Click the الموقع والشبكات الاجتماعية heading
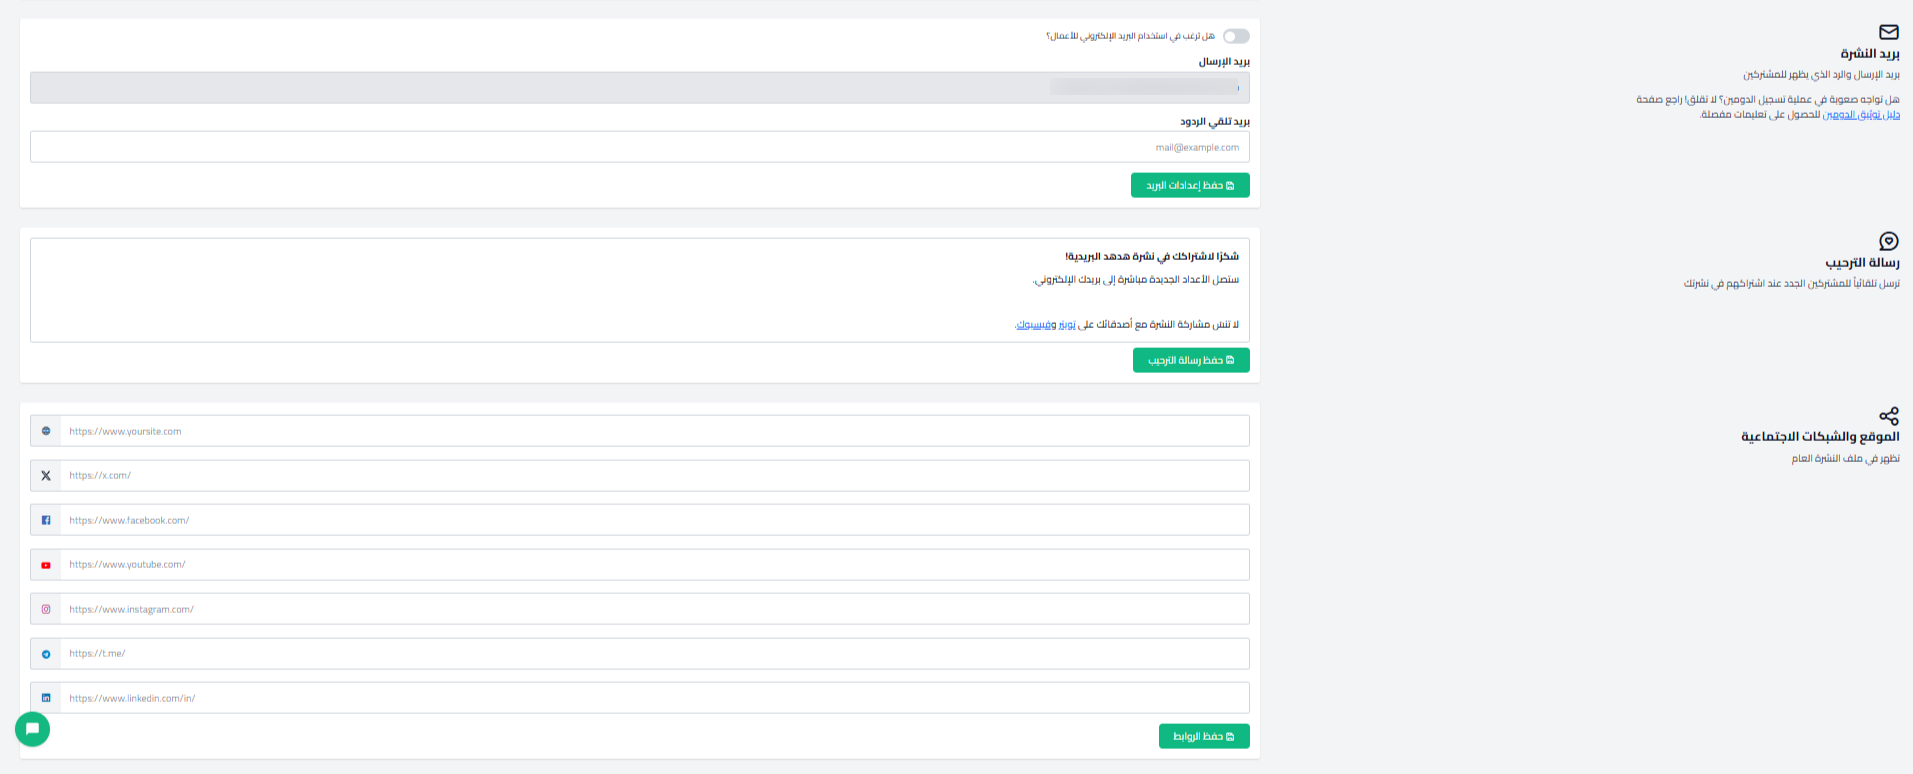The width and height of the screenshot is (1913, 774). (1820, 437)
